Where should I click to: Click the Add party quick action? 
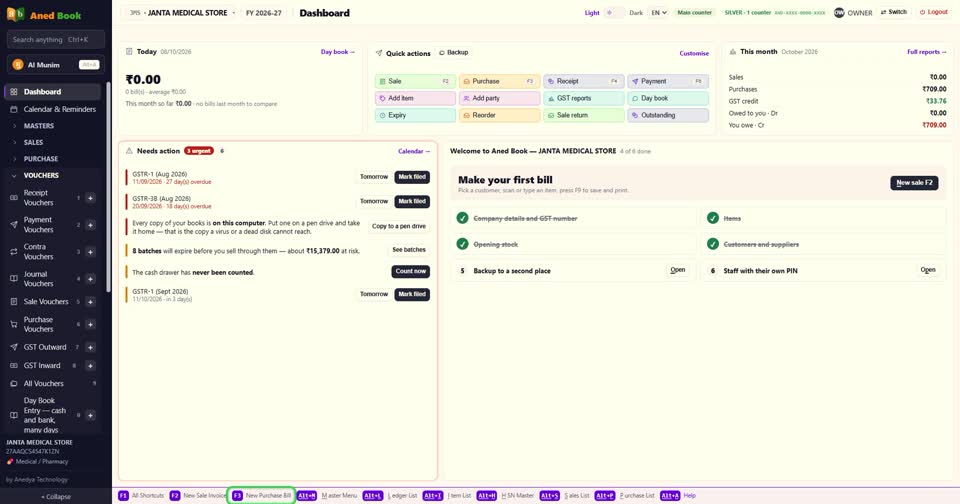click(500, 98)
